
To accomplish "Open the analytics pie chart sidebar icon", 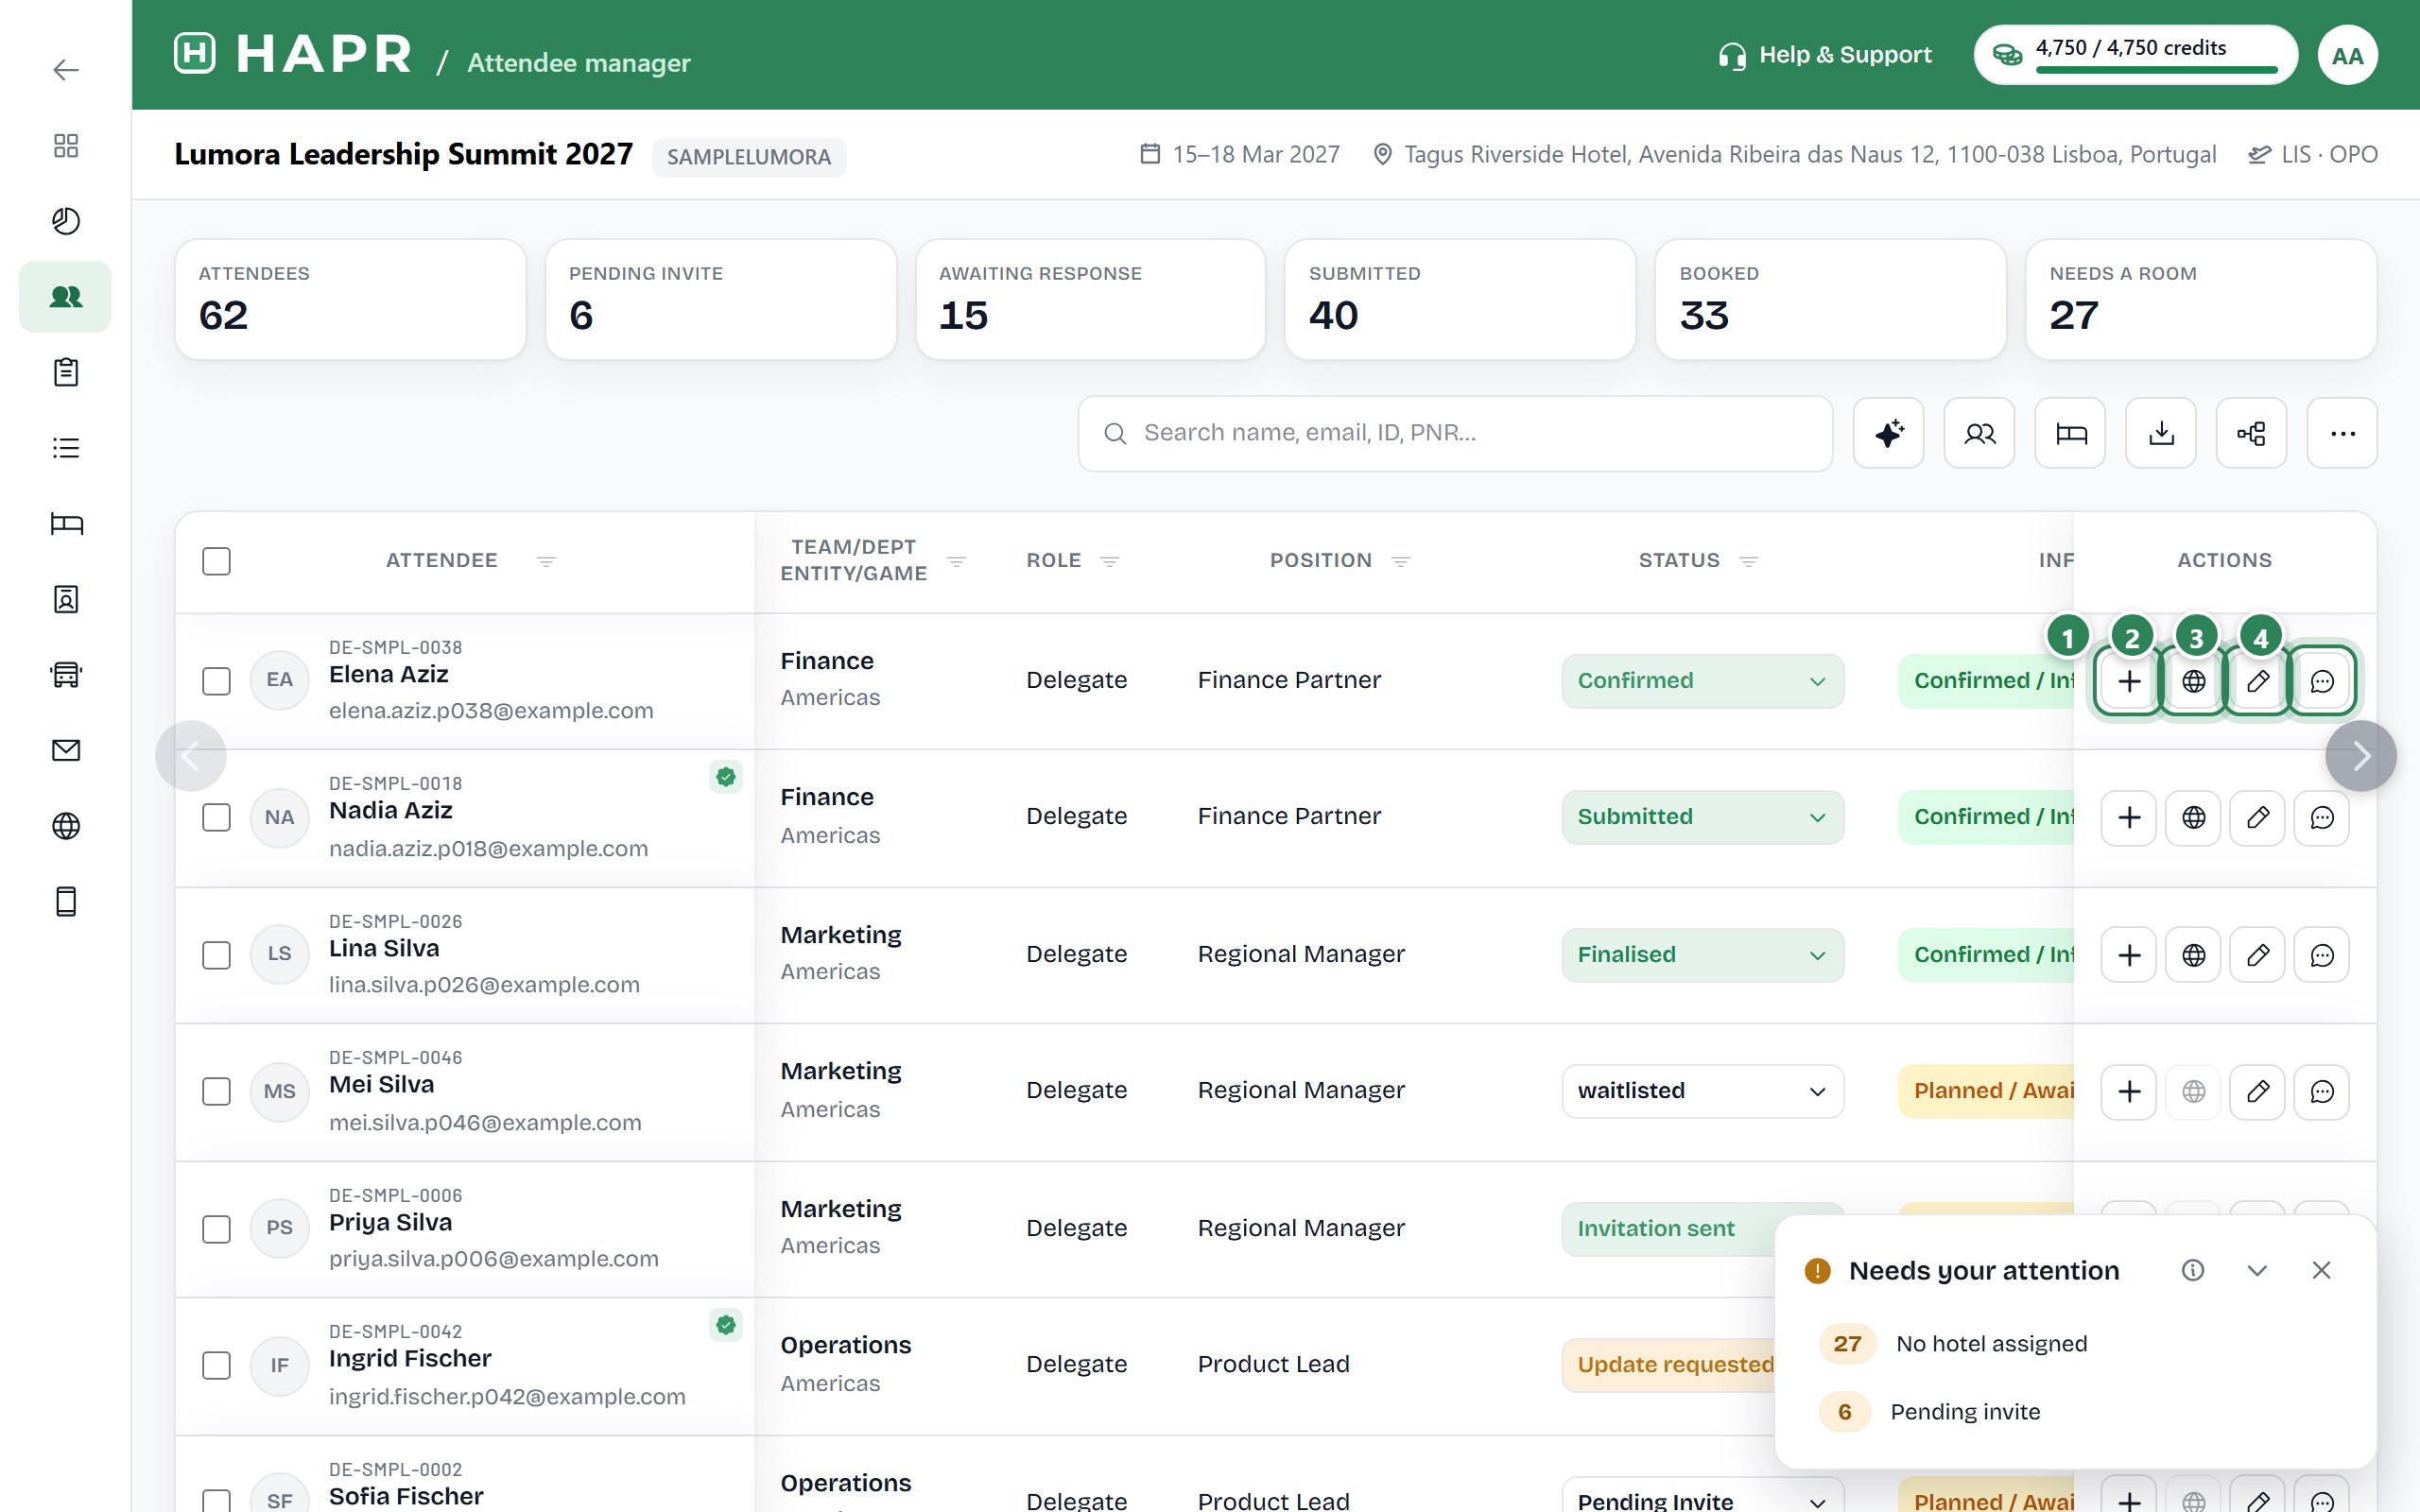I will click(66, 221).
